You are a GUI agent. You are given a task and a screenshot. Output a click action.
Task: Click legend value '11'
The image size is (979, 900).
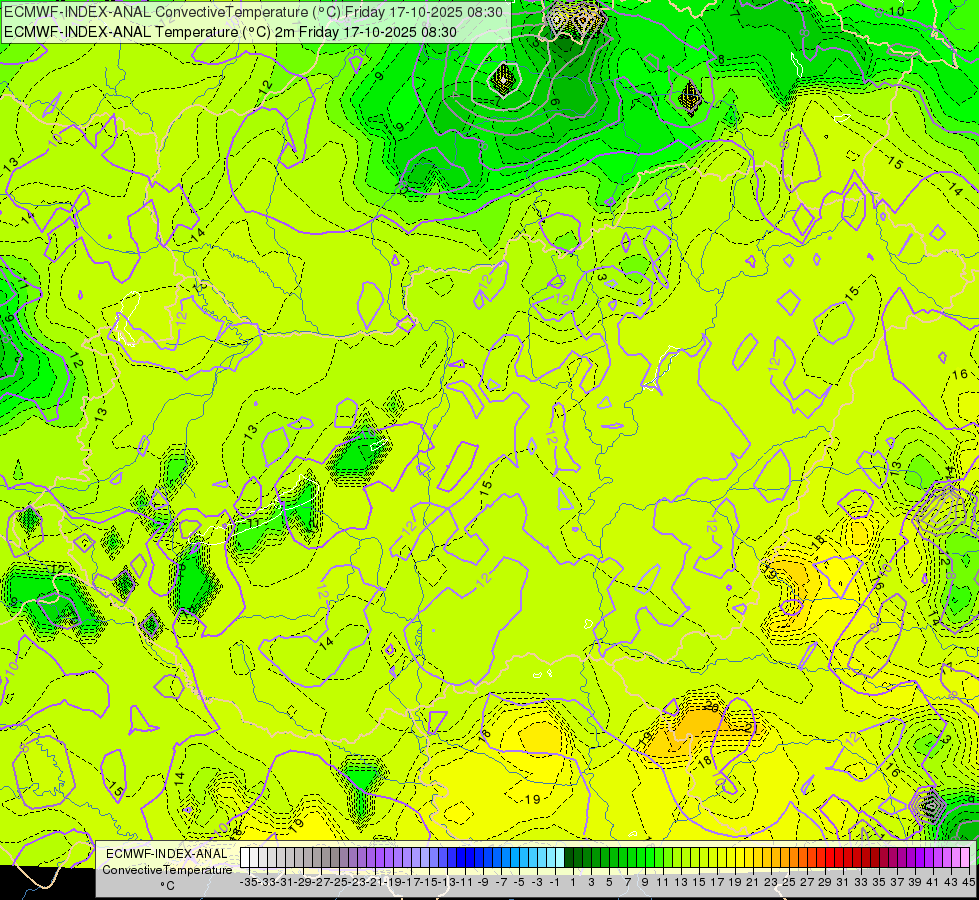(x=663, y=883)
